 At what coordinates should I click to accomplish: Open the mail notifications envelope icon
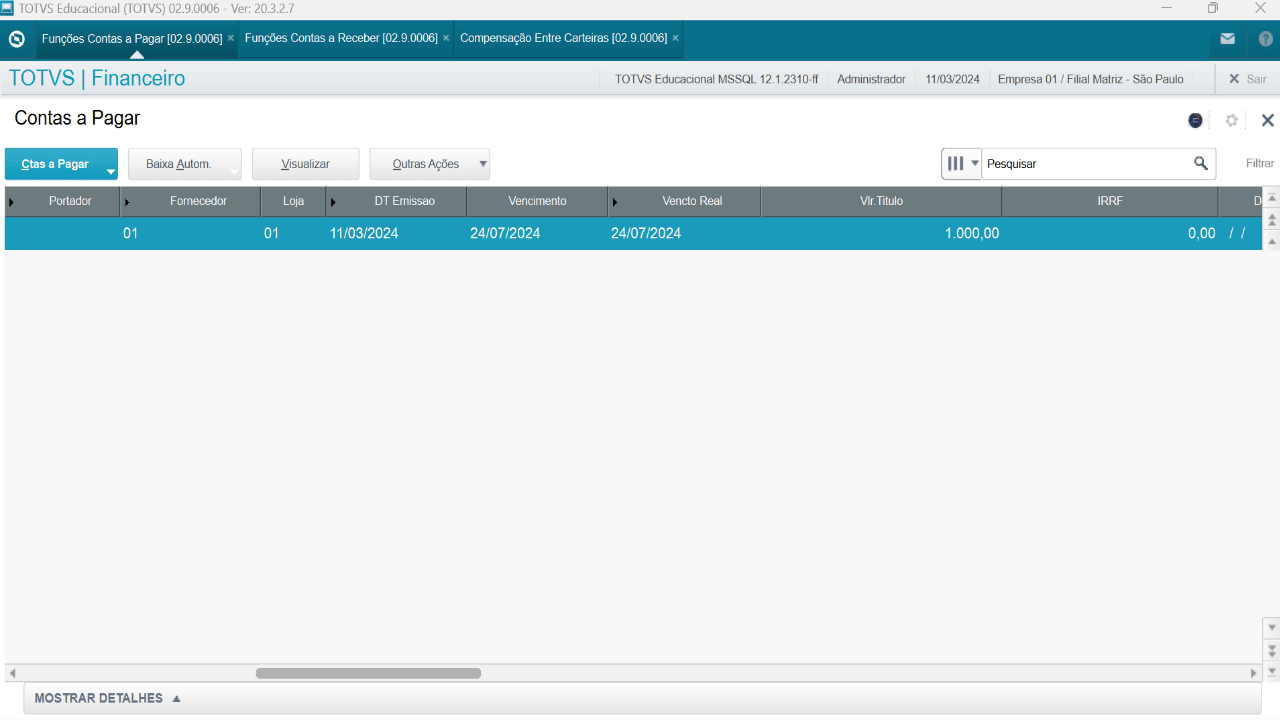[1227, 39]
